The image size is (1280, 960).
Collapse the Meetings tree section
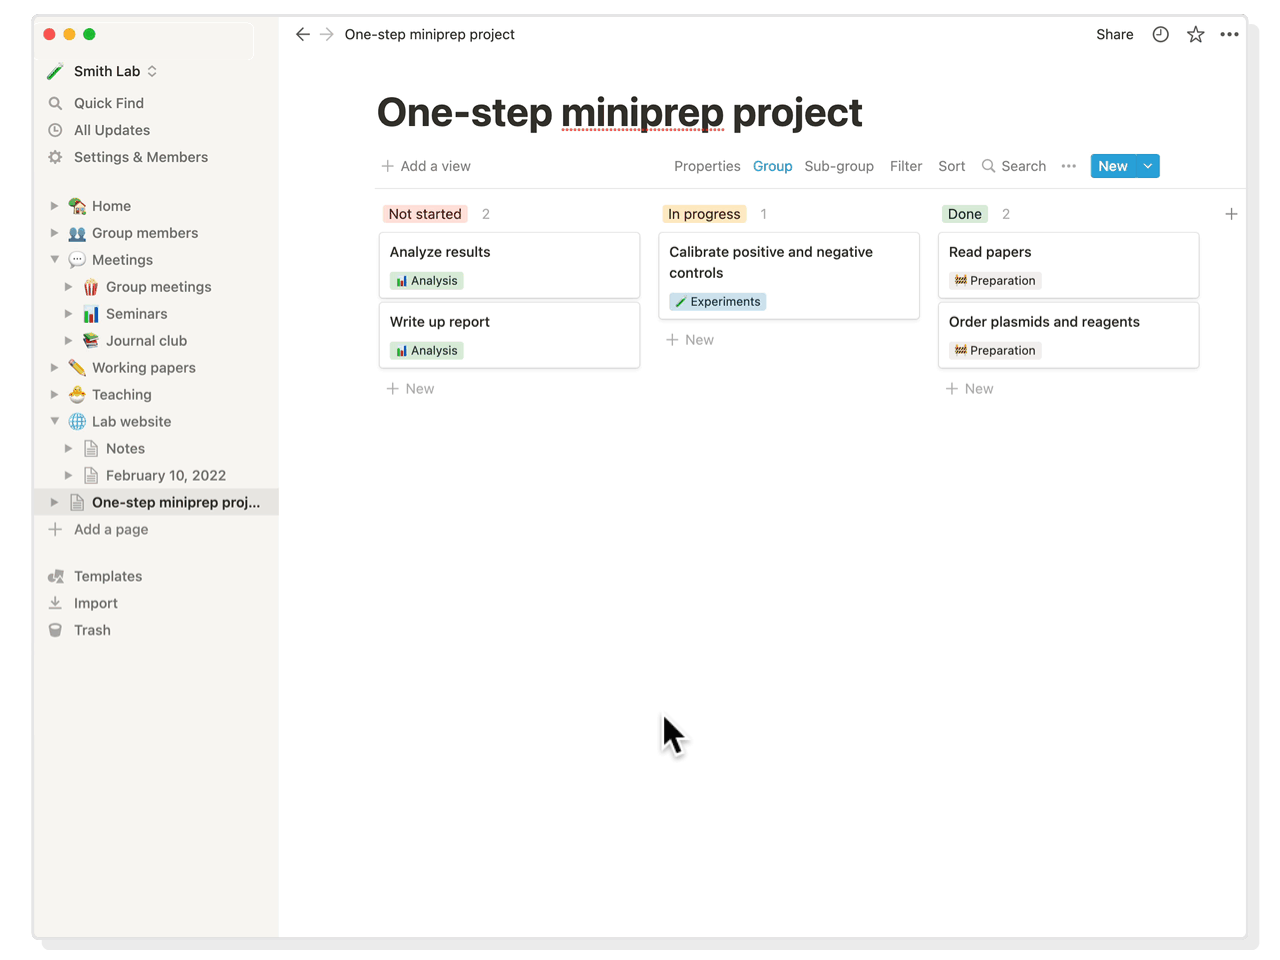[55, 260]
